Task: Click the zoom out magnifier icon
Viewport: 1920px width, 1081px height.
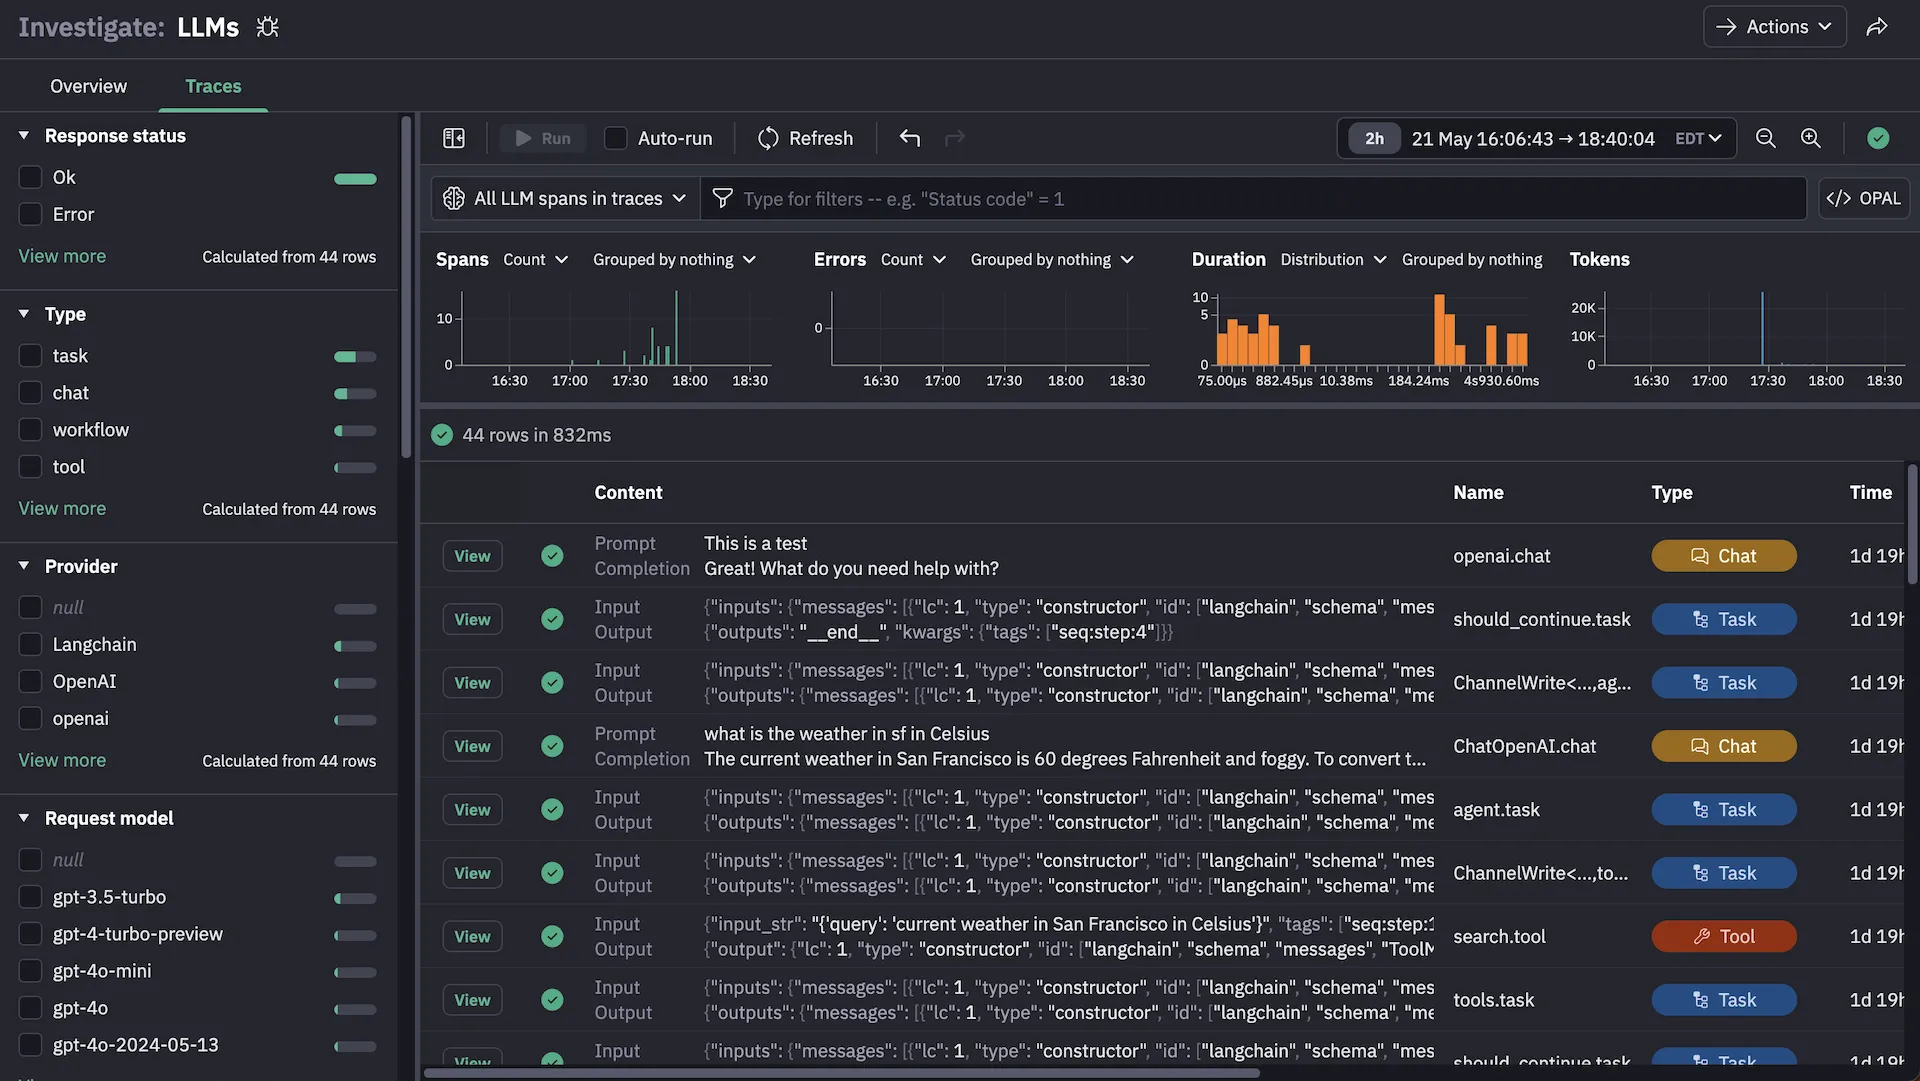Action: tap(1766, 138)
